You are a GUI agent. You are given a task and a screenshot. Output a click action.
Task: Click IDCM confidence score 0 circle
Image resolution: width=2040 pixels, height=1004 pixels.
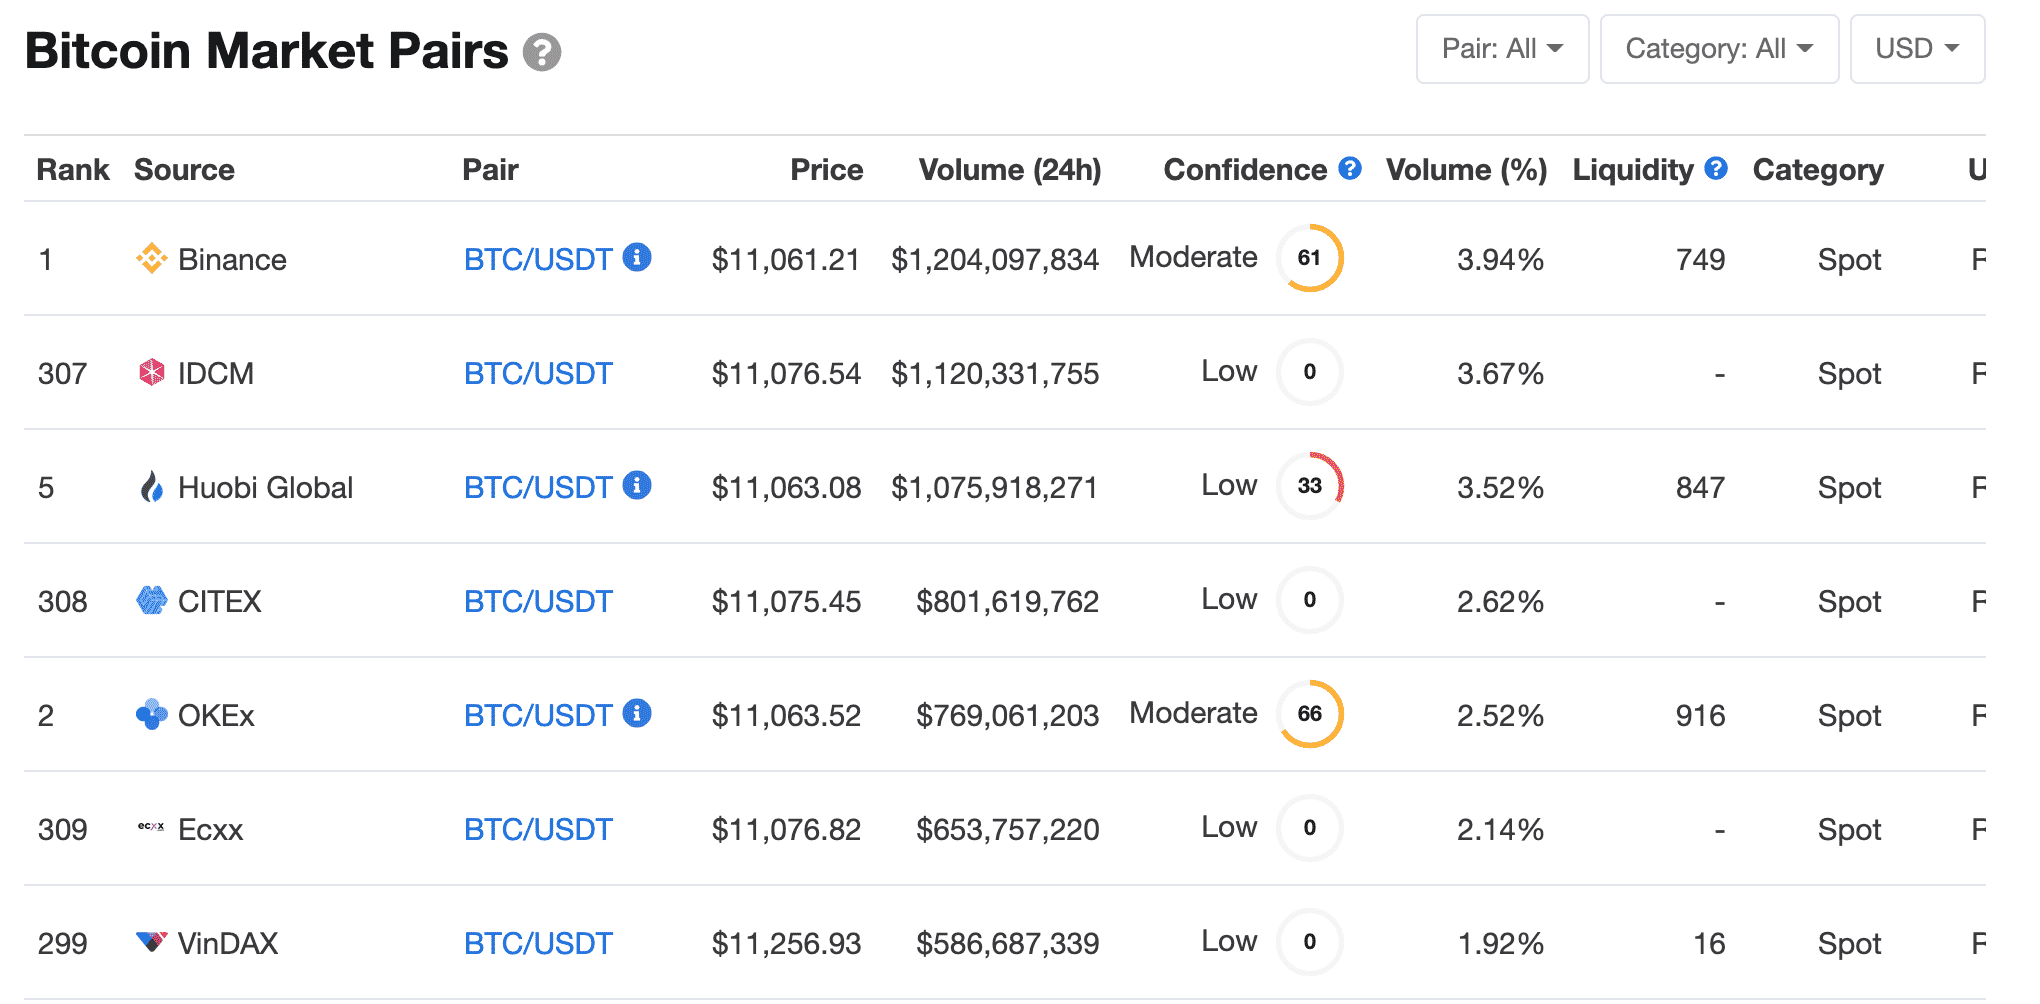coord(1310,372)
